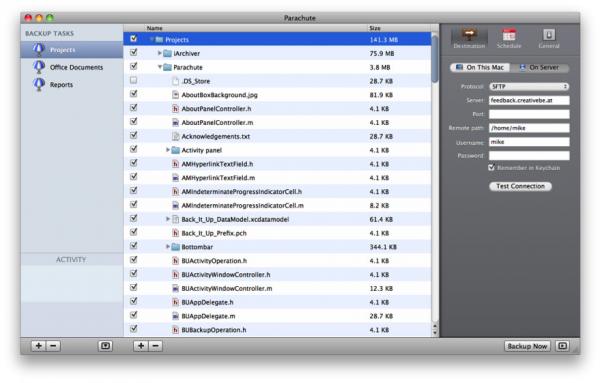Select the Office Documents backup task
The height and width of the screenshot is (383, 600).
point(72,67)
